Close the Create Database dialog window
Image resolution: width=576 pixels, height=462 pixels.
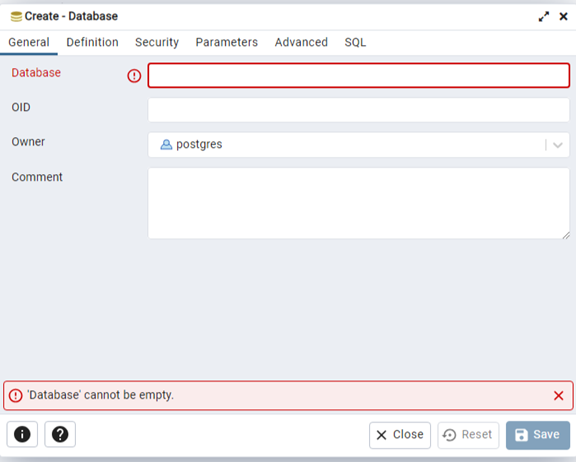(x=563, y=17)
